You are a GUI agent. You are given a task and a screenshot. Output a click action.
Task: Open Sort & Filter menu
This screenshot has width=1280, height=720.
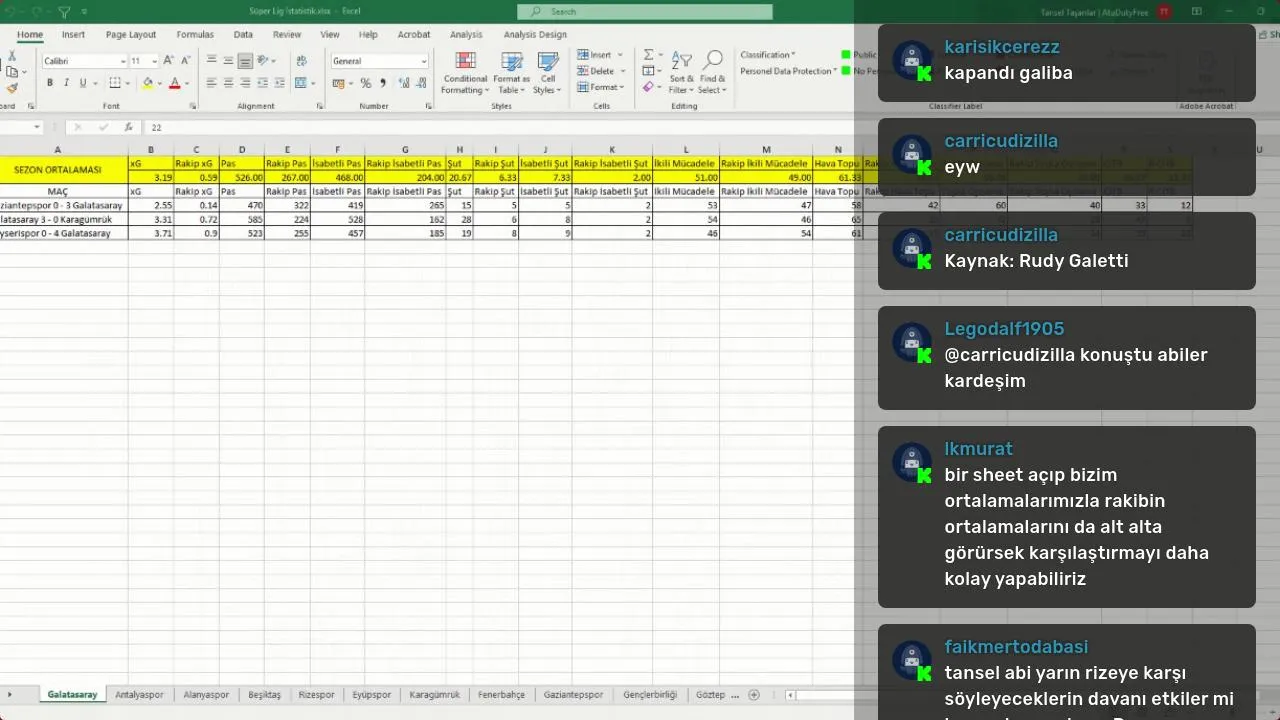pos(682,73)
